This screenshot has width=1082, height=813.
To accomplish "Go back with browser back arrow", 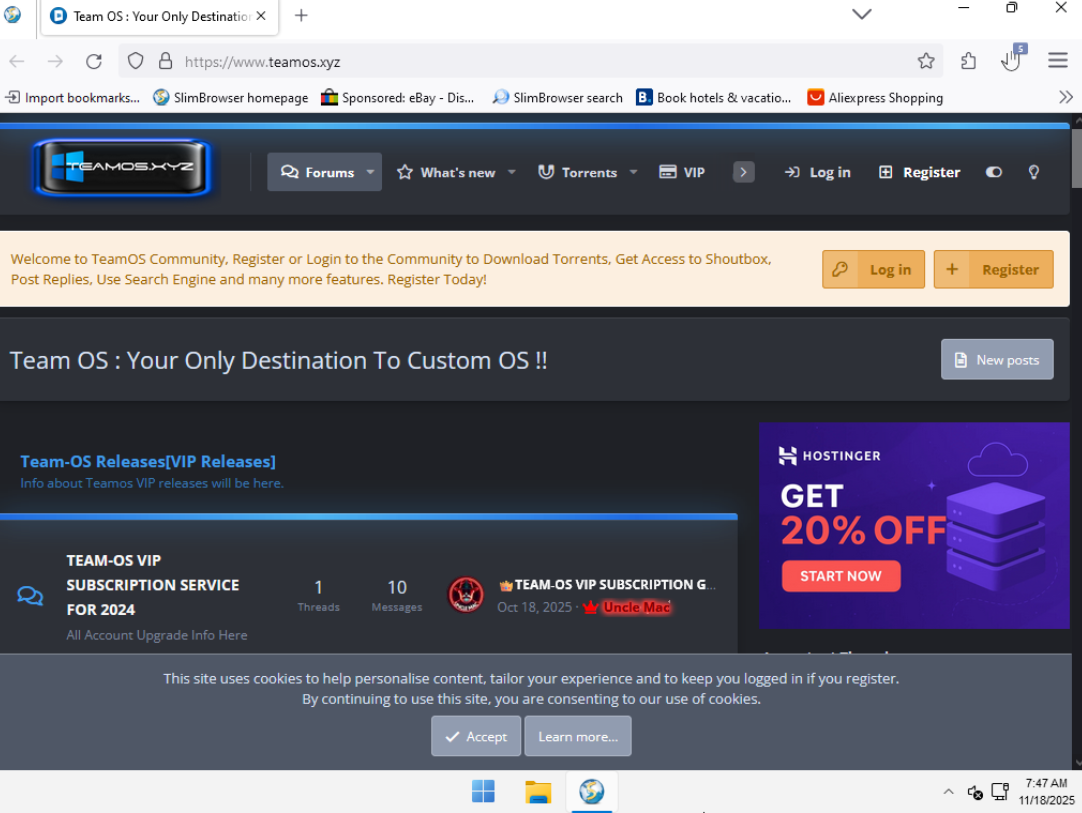I will pyautogui.click(x=17, y=61).
